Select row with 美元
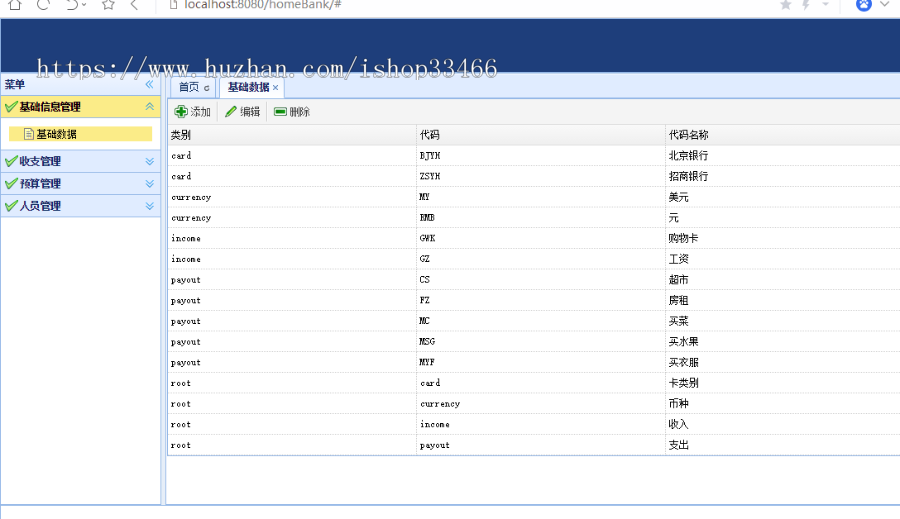 (534, 197)
